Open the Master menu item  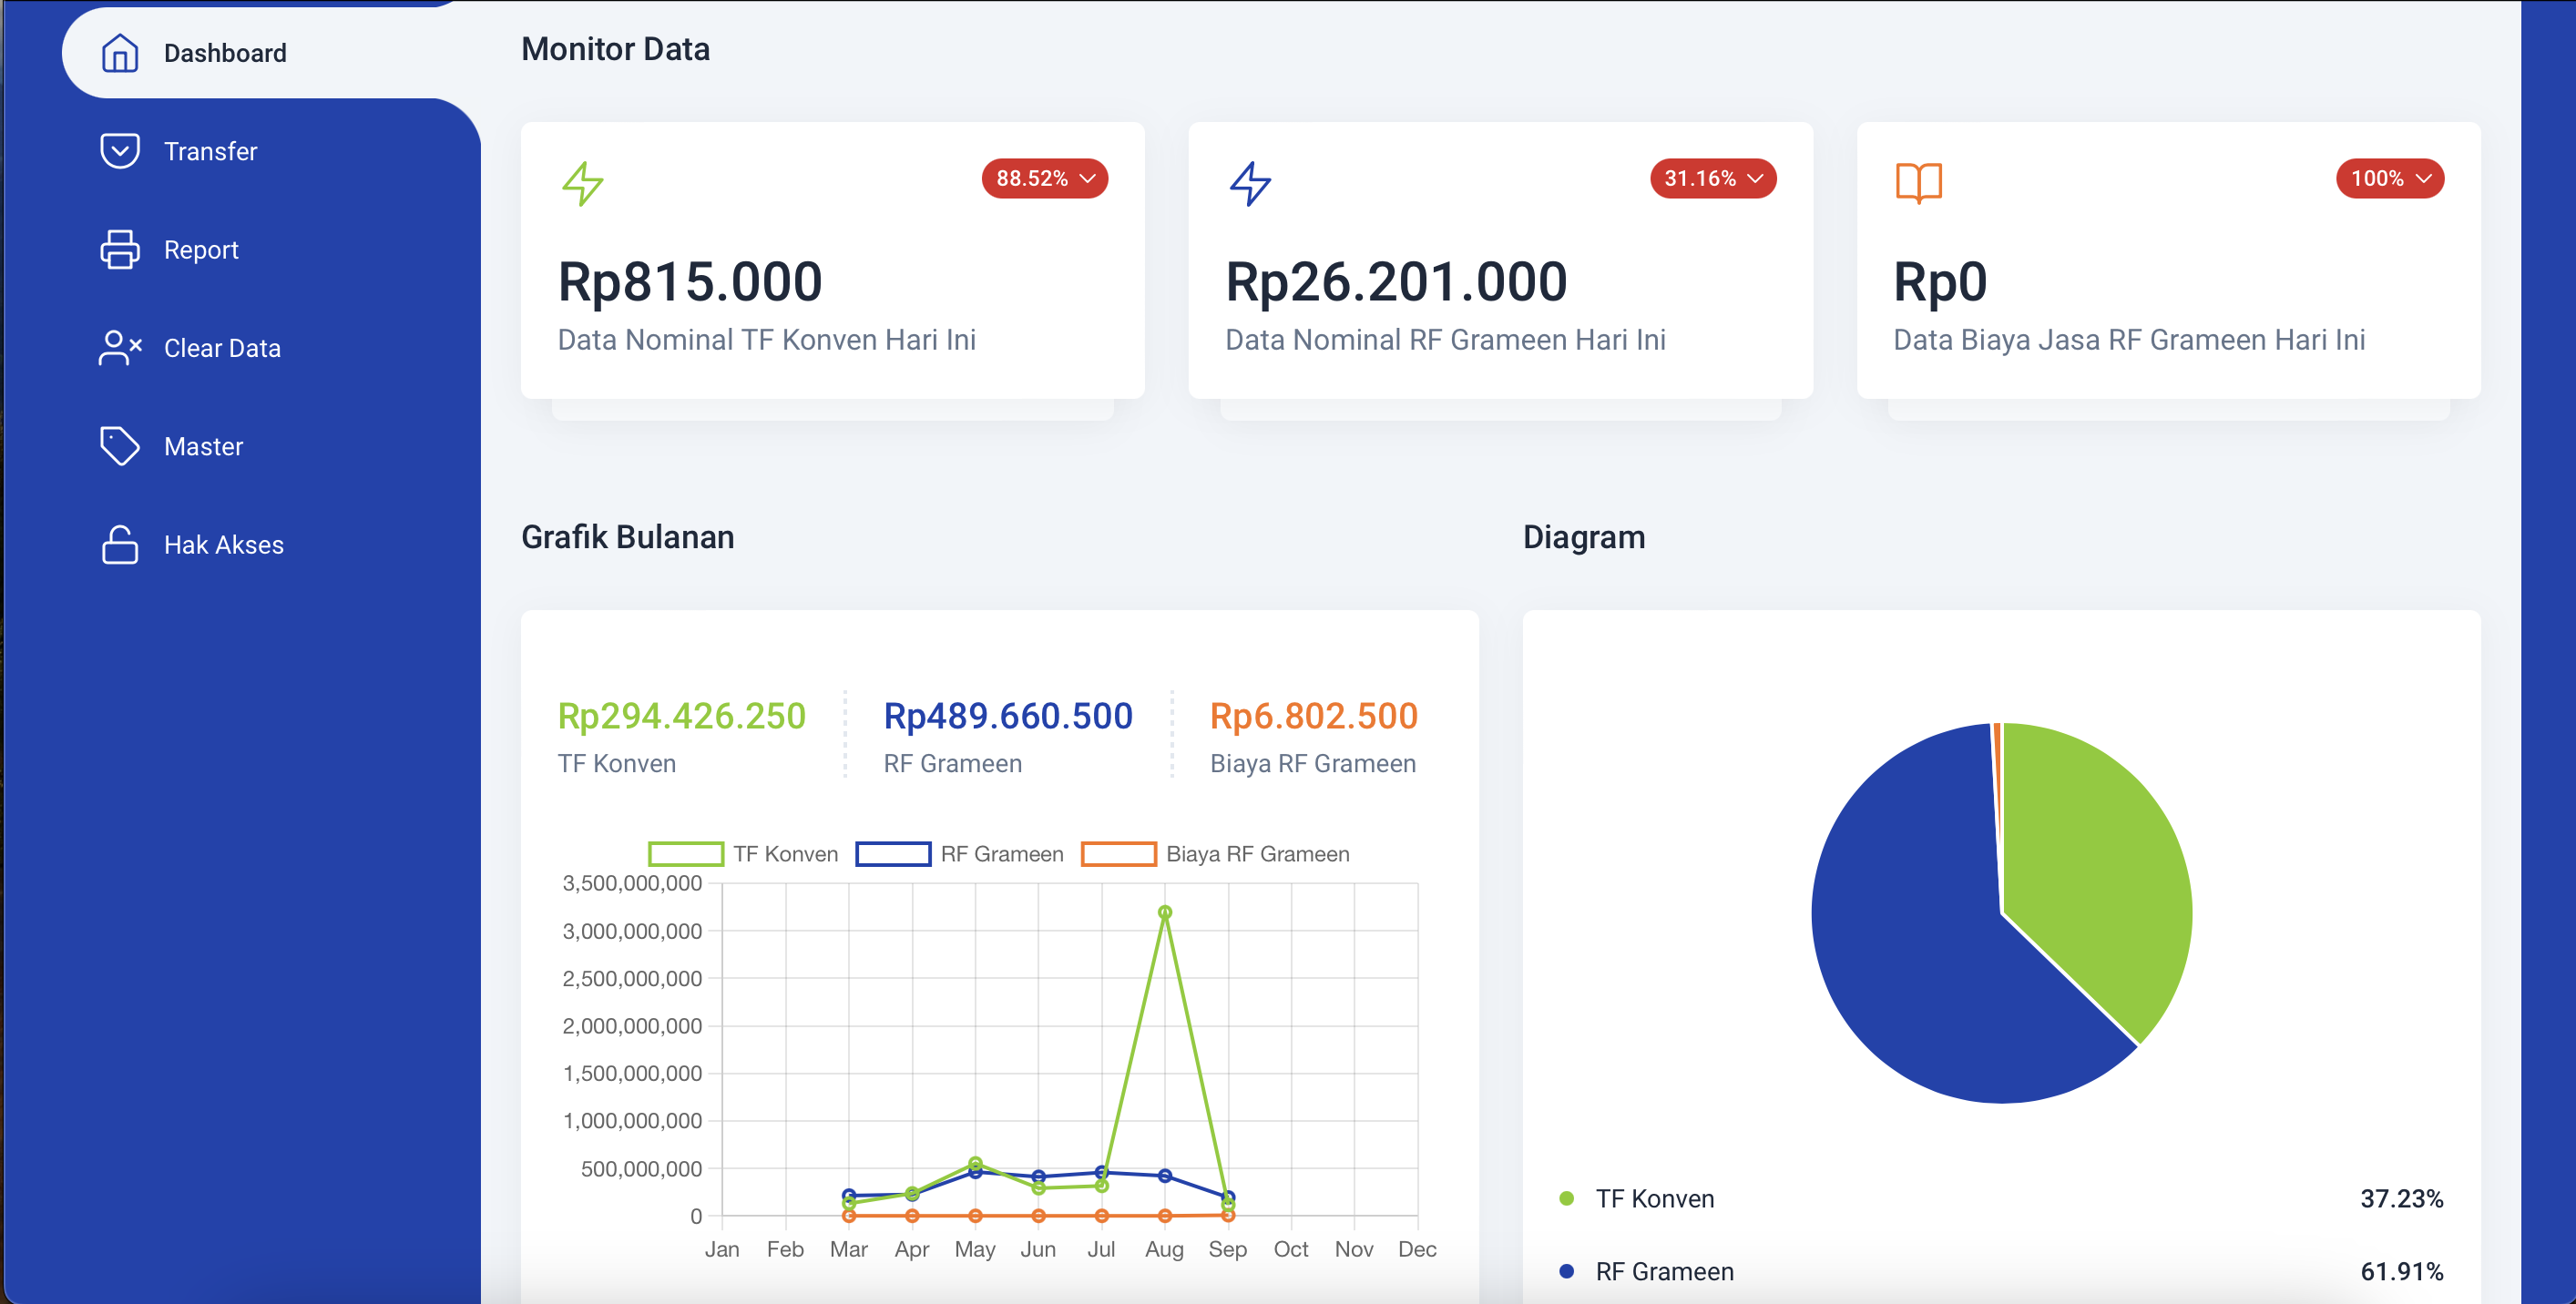[203, 446]
